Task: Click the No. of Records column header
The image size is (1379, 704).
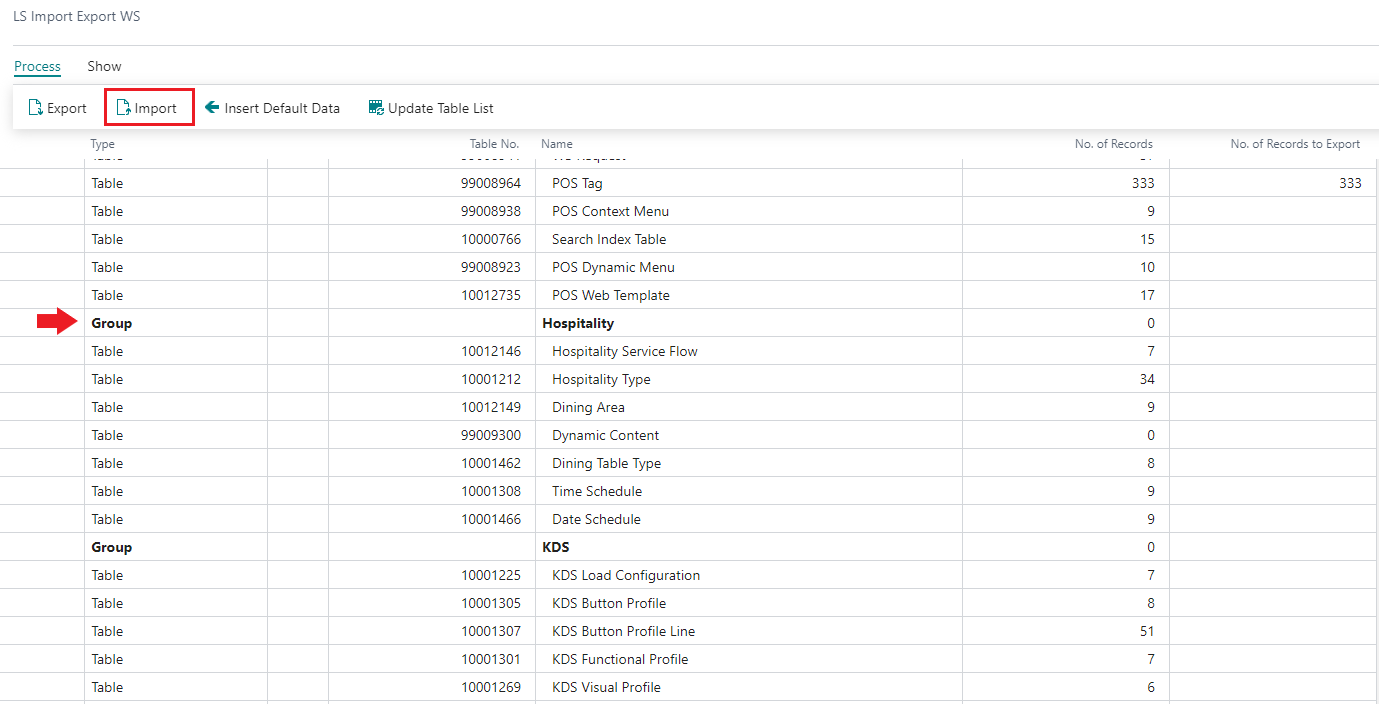Action: pyautogui.click(x=1113, y=144)
